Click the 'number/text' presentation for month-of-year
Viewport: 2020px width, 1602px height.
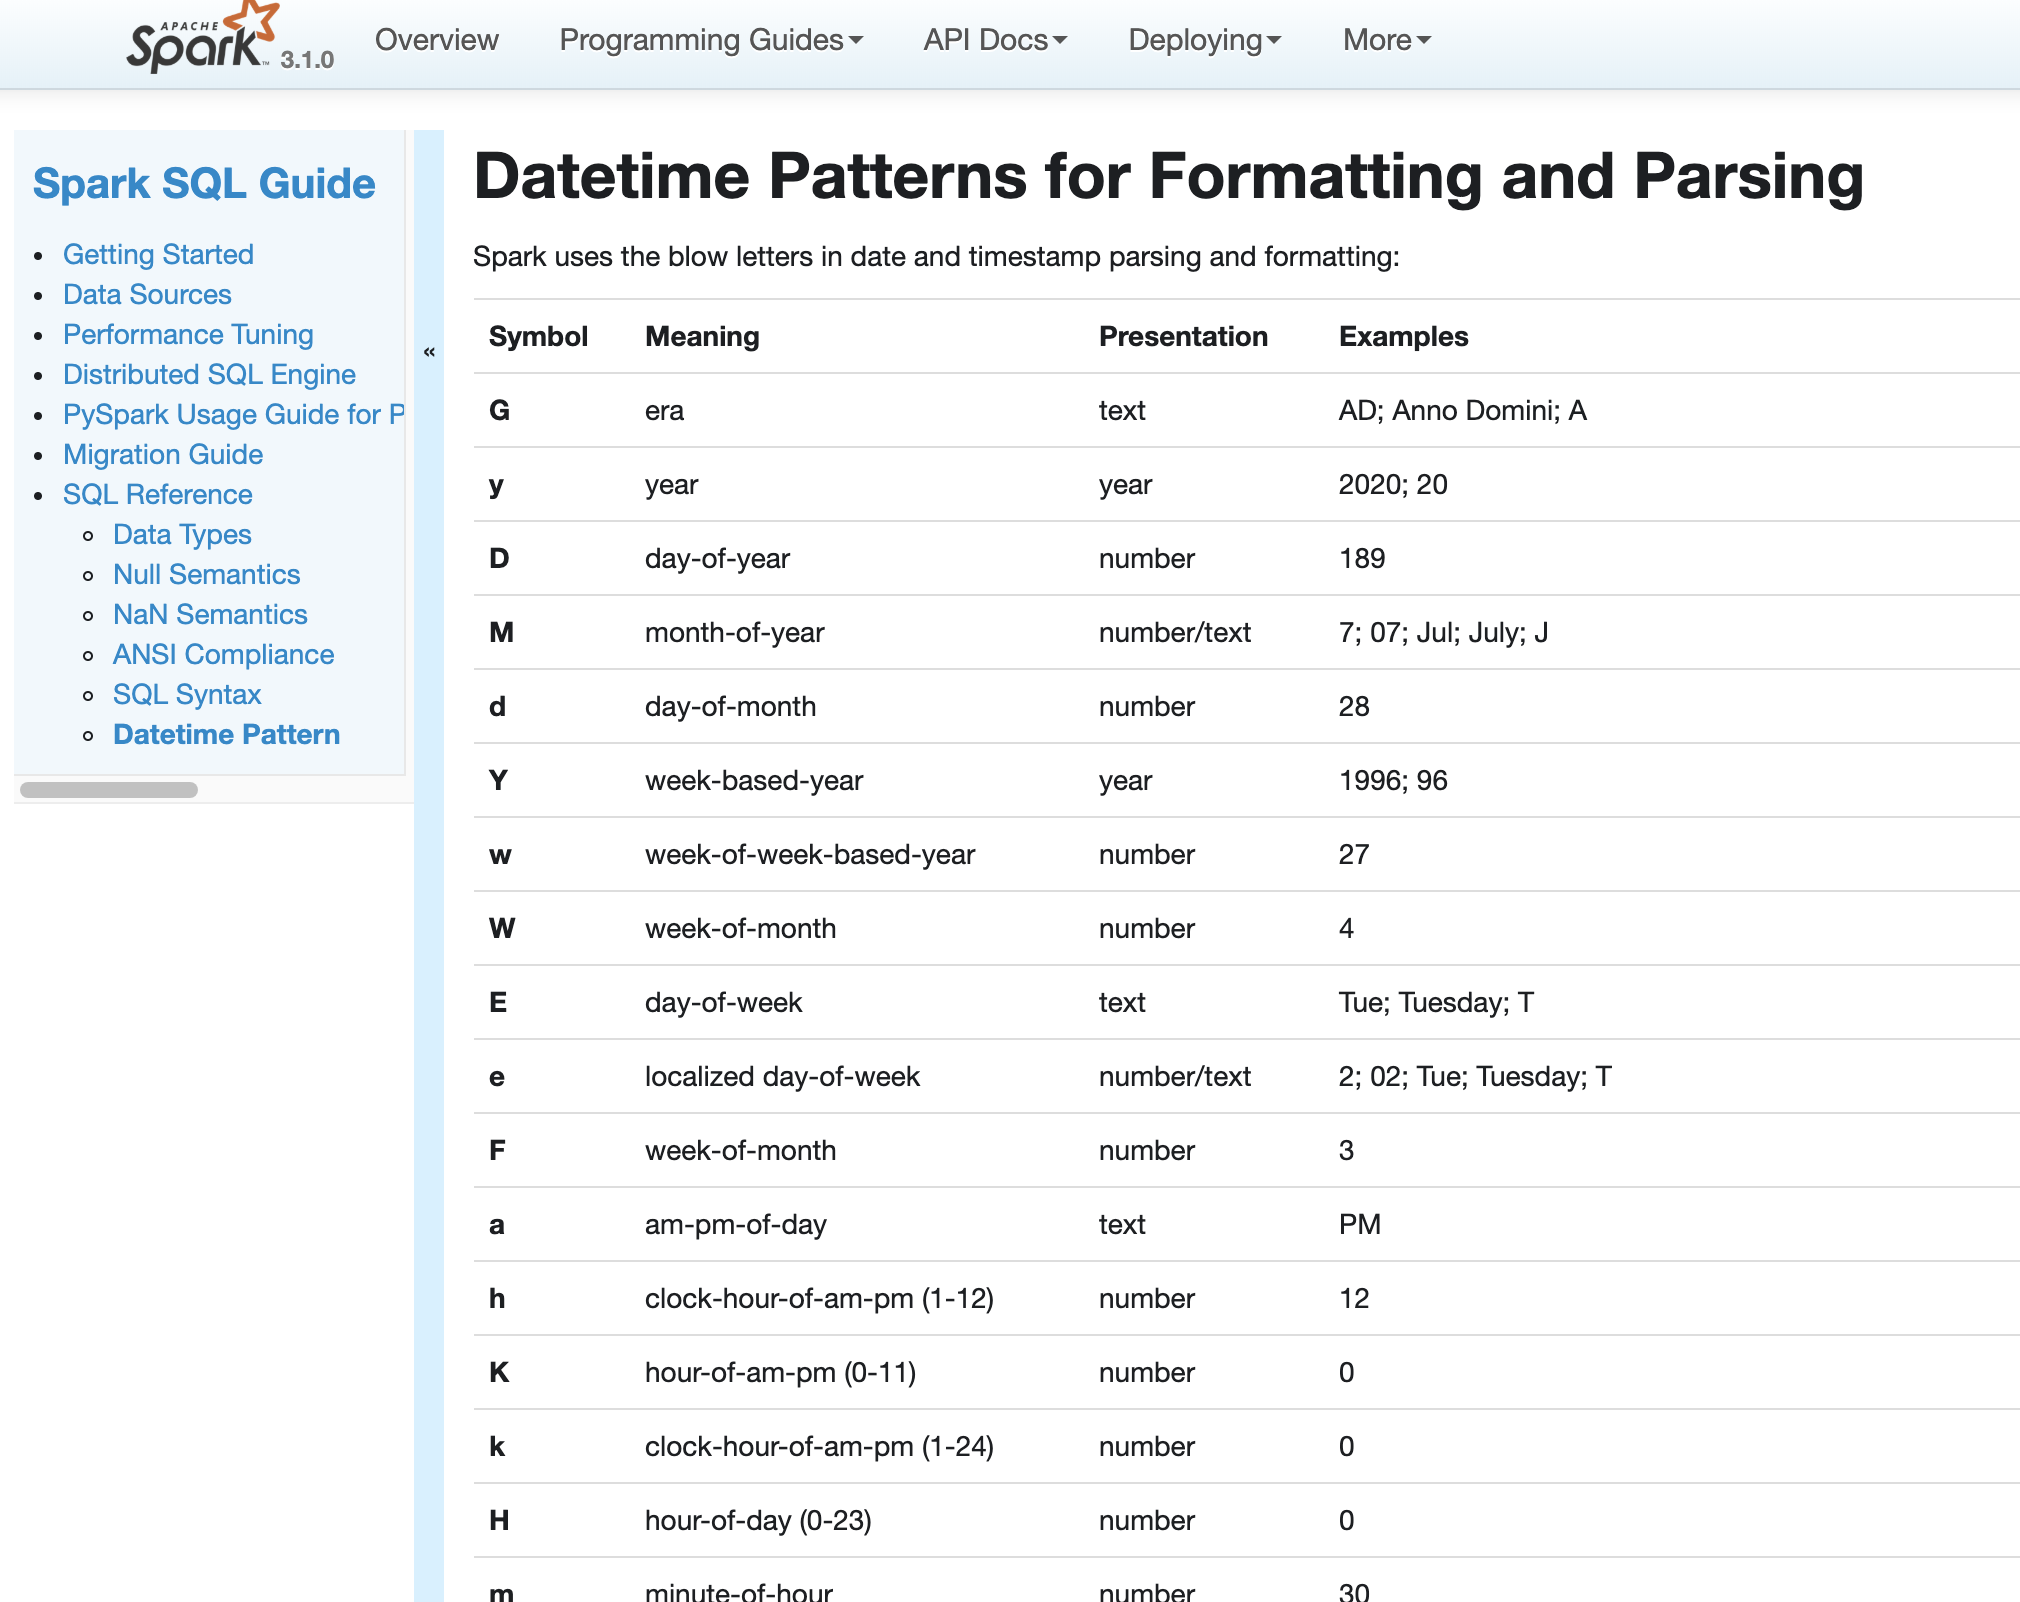click(1175, 632)
